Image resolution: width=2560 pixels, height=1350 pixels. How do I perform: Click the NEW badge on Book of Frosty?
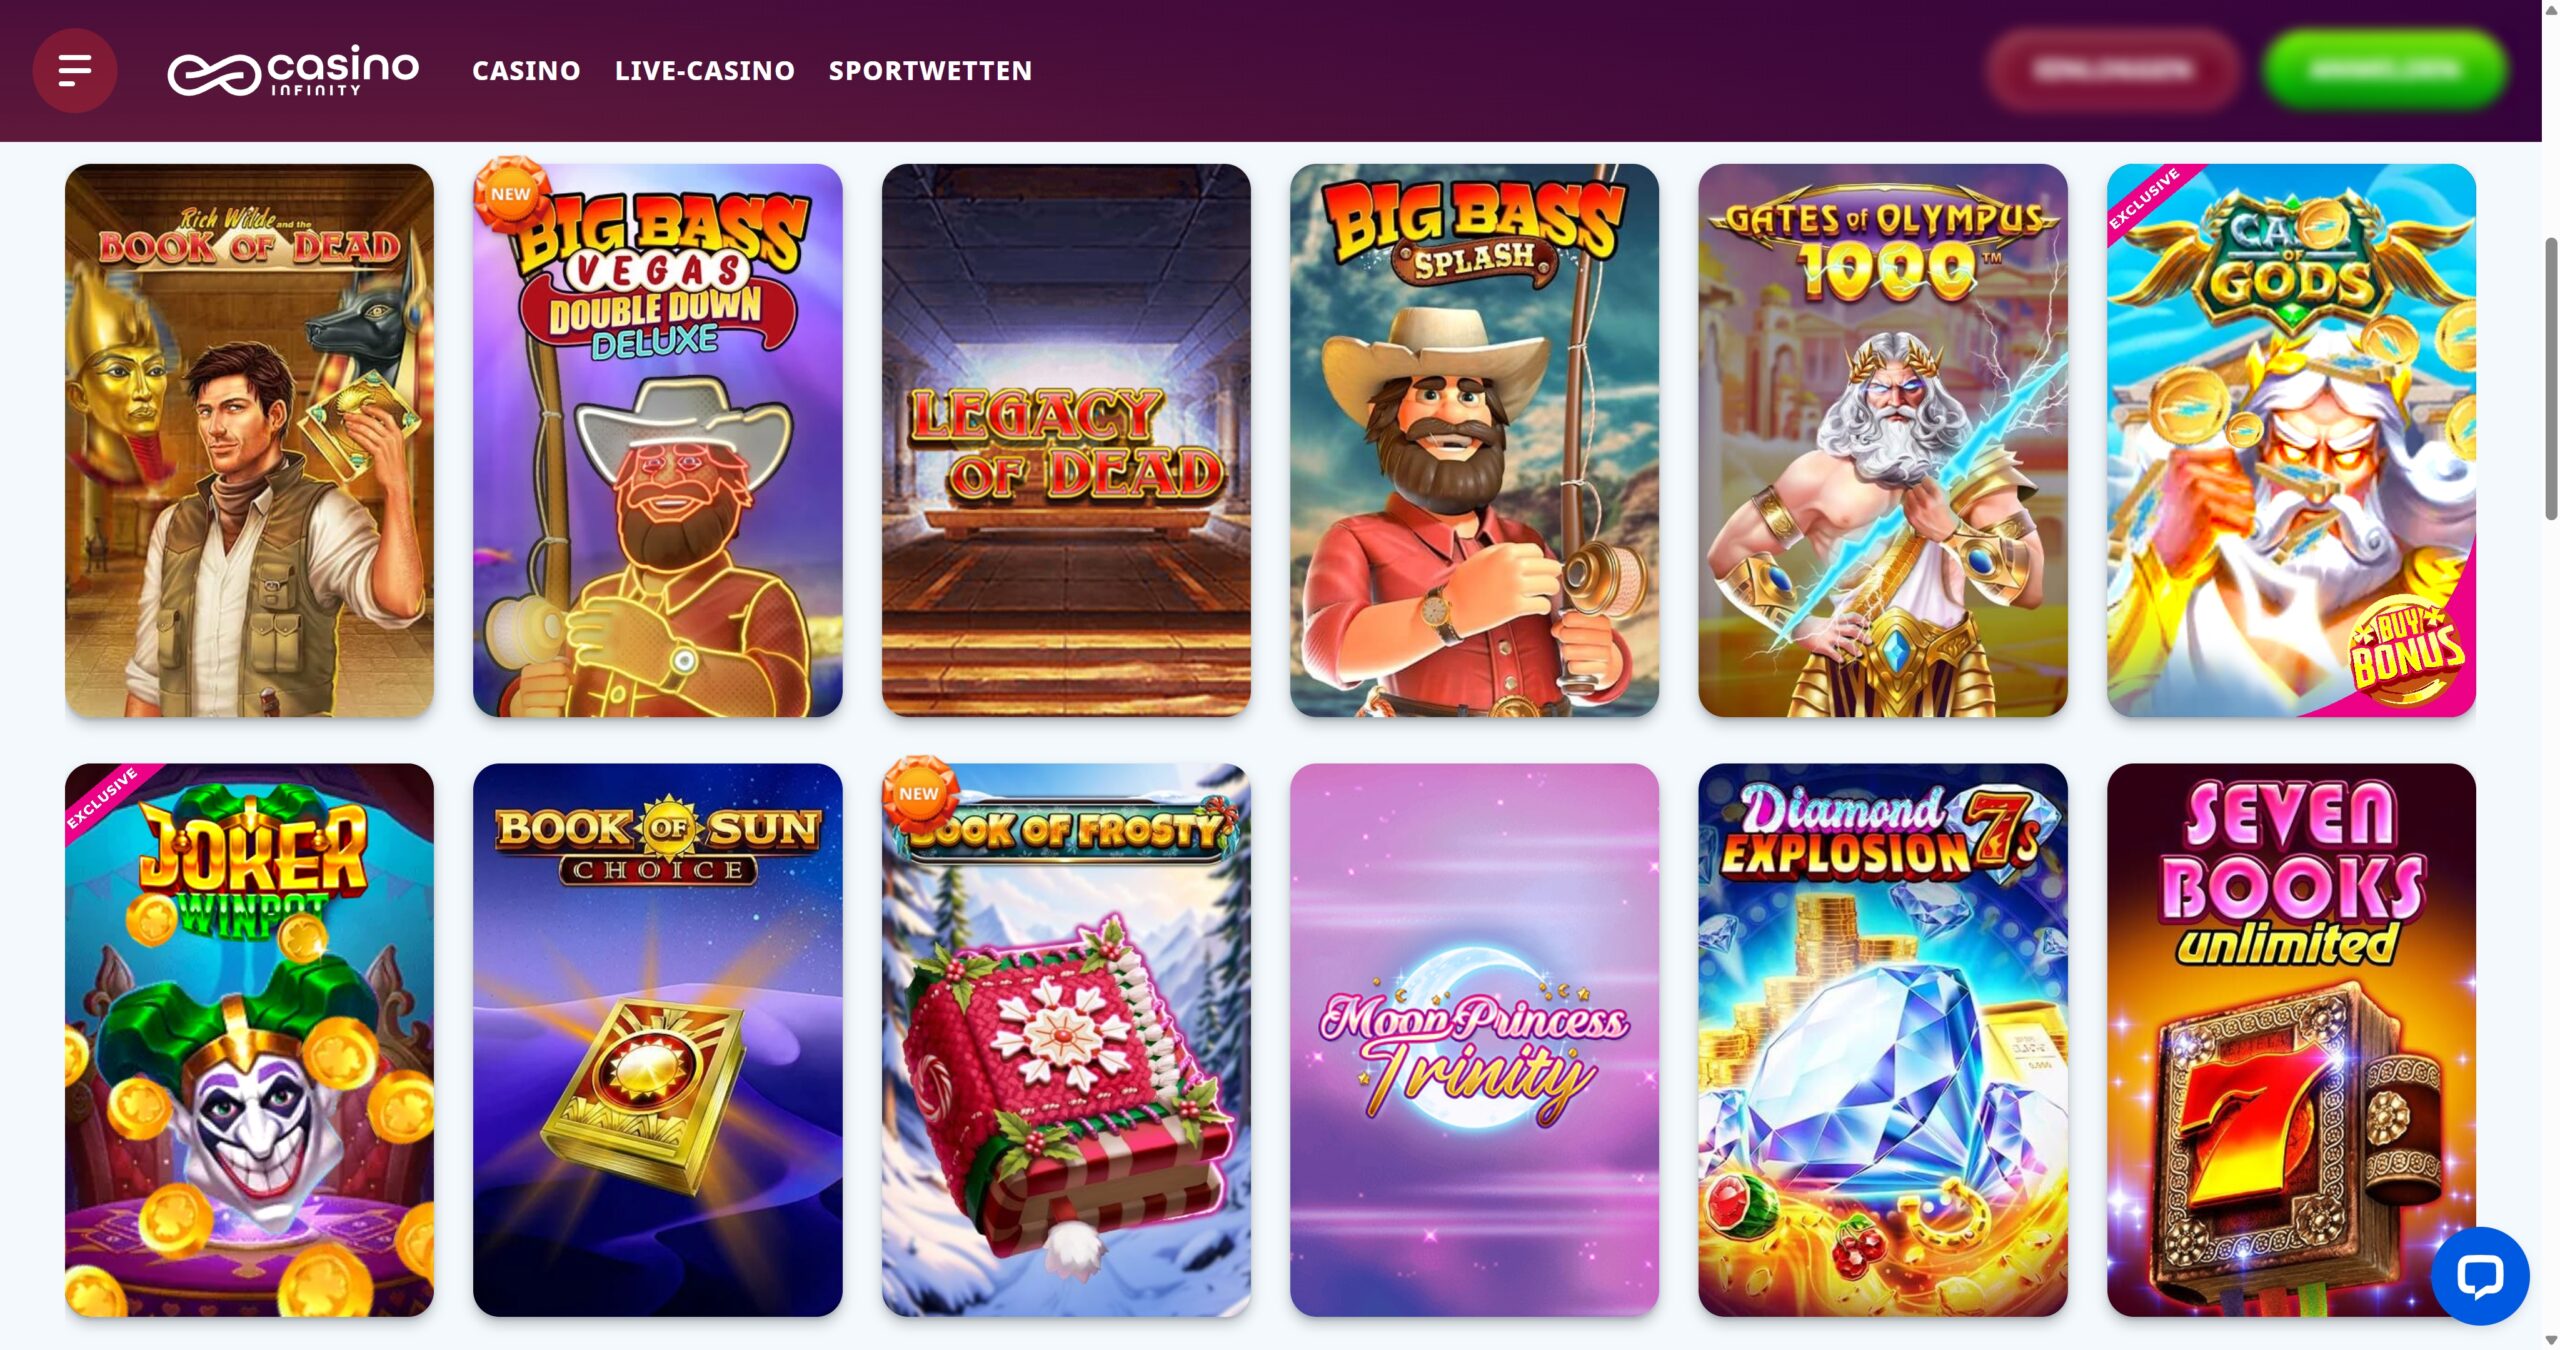[919, 793]
